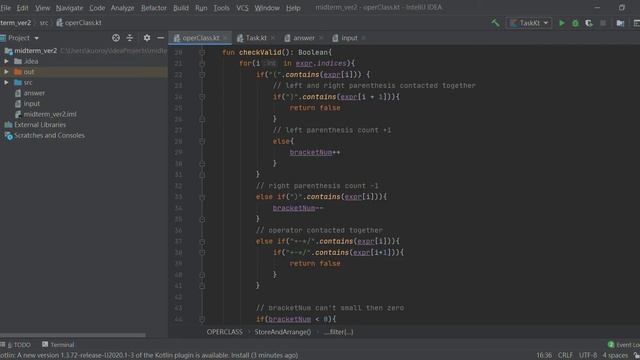Open the Help menu

pyautogui.click(x=293, y=8)
